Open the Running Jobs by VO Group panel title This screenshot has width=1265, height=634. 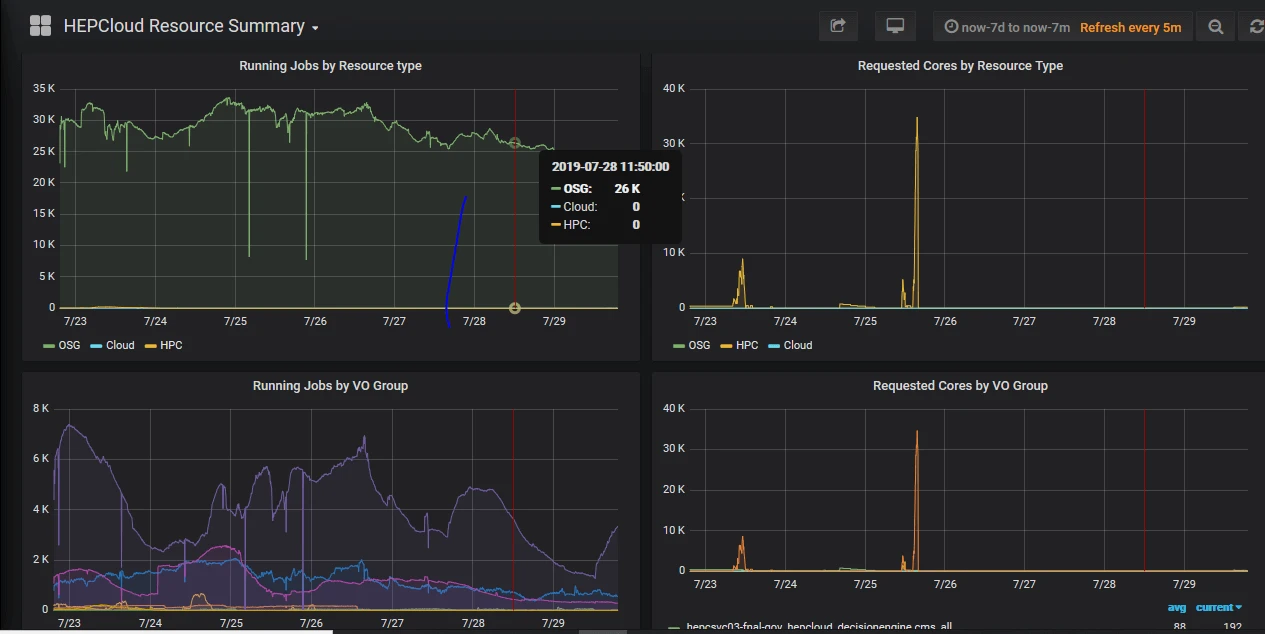pyautogui.click(x=330, y=386)
